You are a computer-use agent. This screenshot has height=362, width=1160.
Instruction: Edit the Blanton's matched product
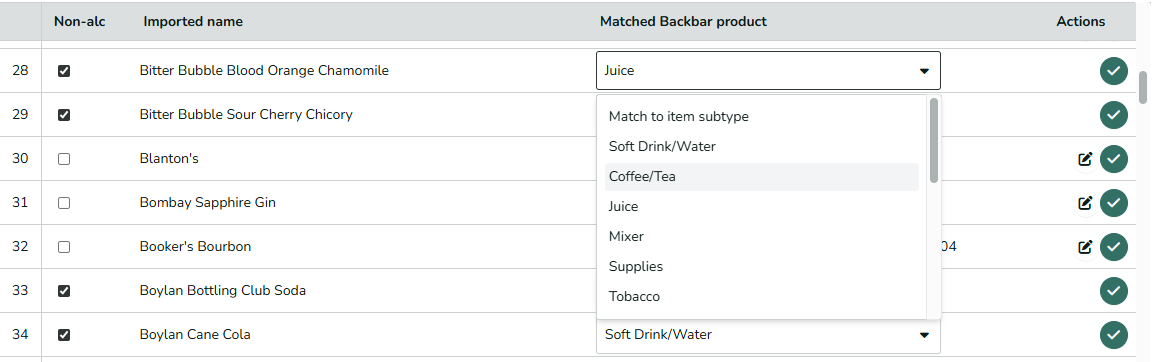point(1085,159)
